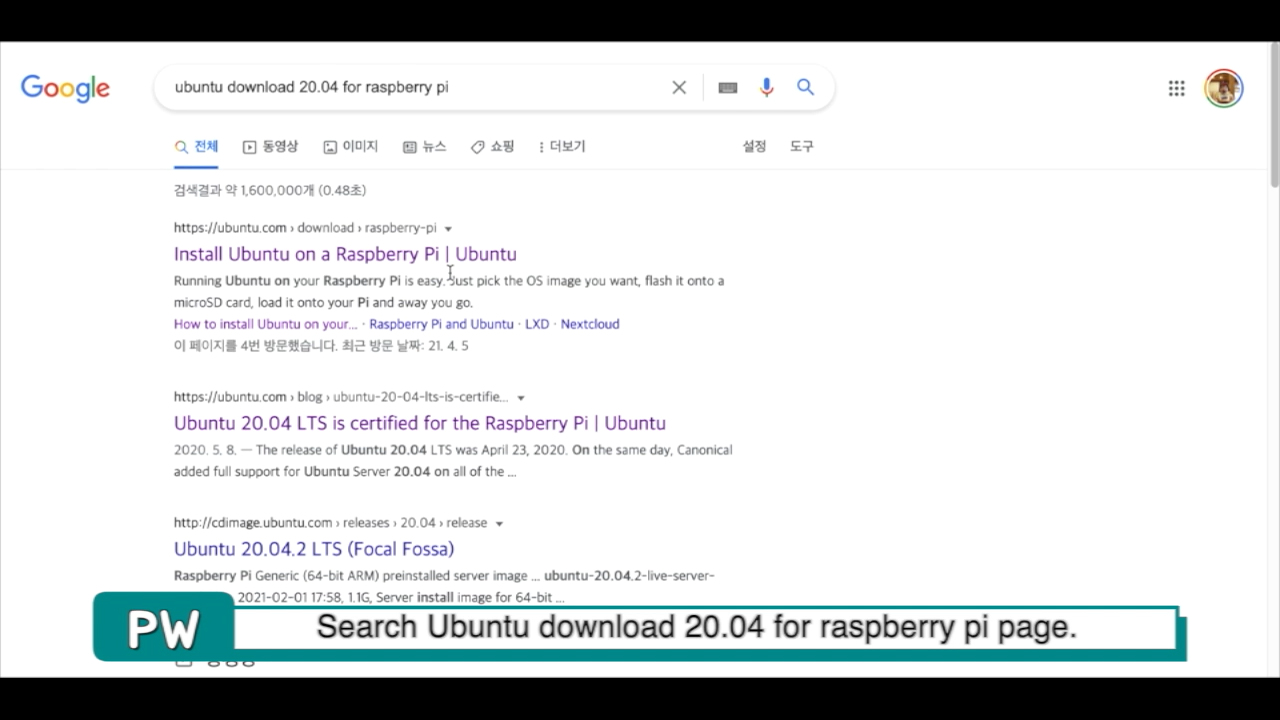Submit search with magnifying glass icon
Viewport: 1280px width, 720px height.
click(805, 88)
